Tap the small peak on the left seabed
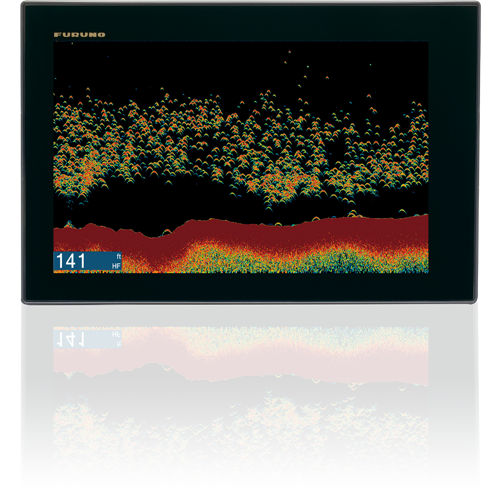 pos(69,224)
